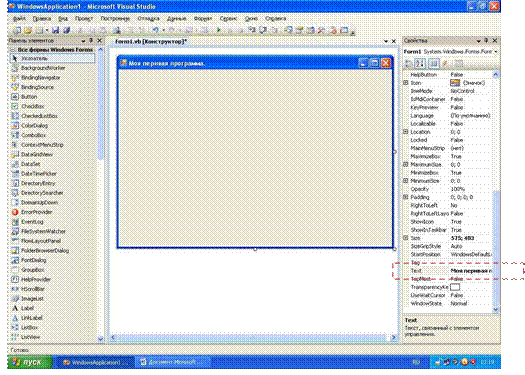
Task: Start debugging with the green play icon
Action: tap(218, 30)
